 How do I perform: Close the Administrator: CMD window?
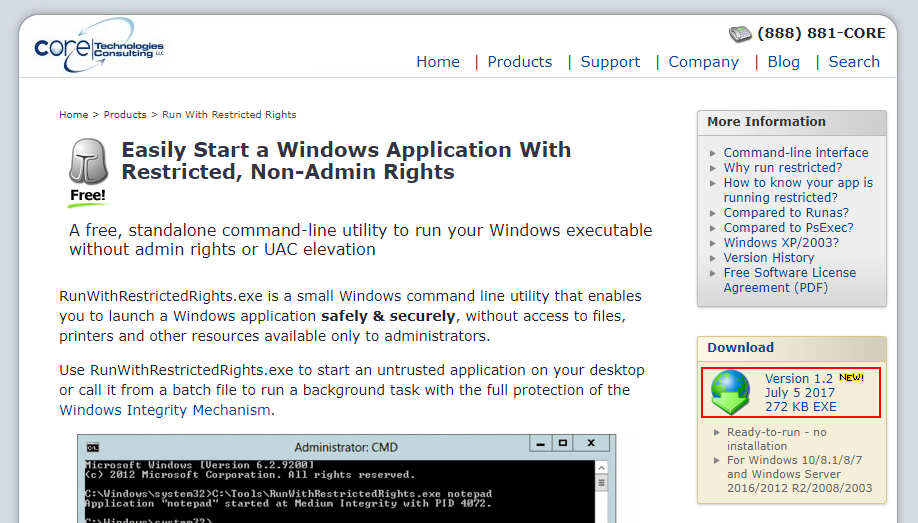[591, 443]
